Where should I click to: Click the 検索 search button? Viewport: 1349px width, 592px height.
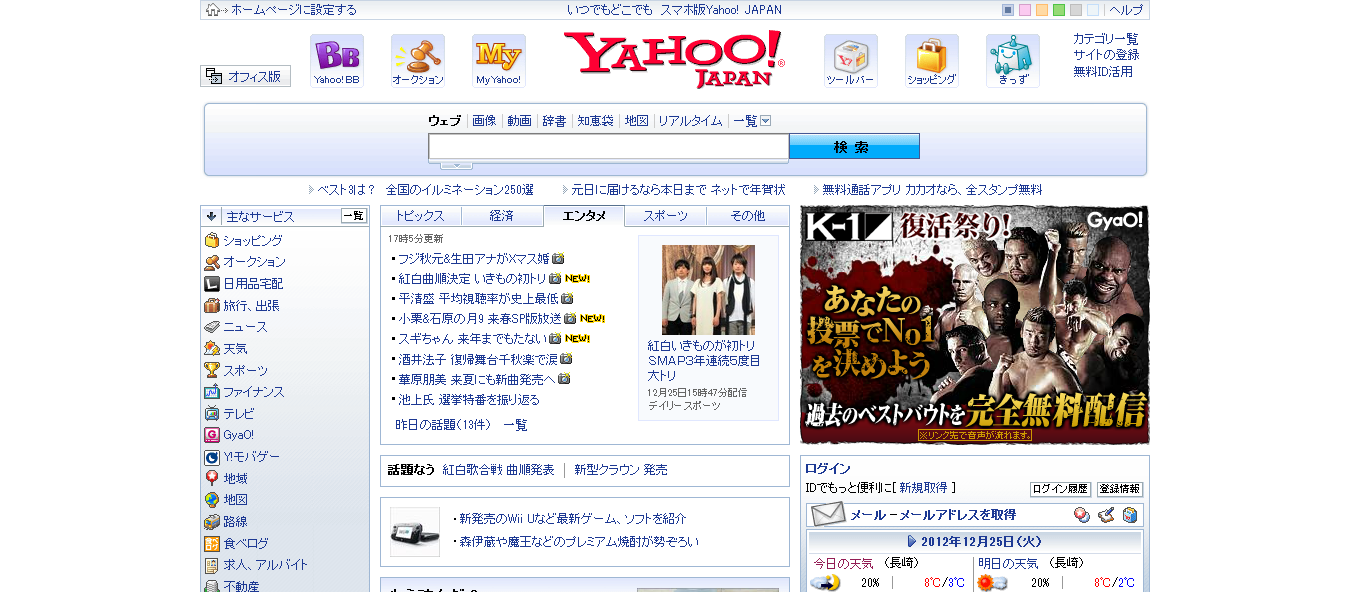tap(854, 147)
